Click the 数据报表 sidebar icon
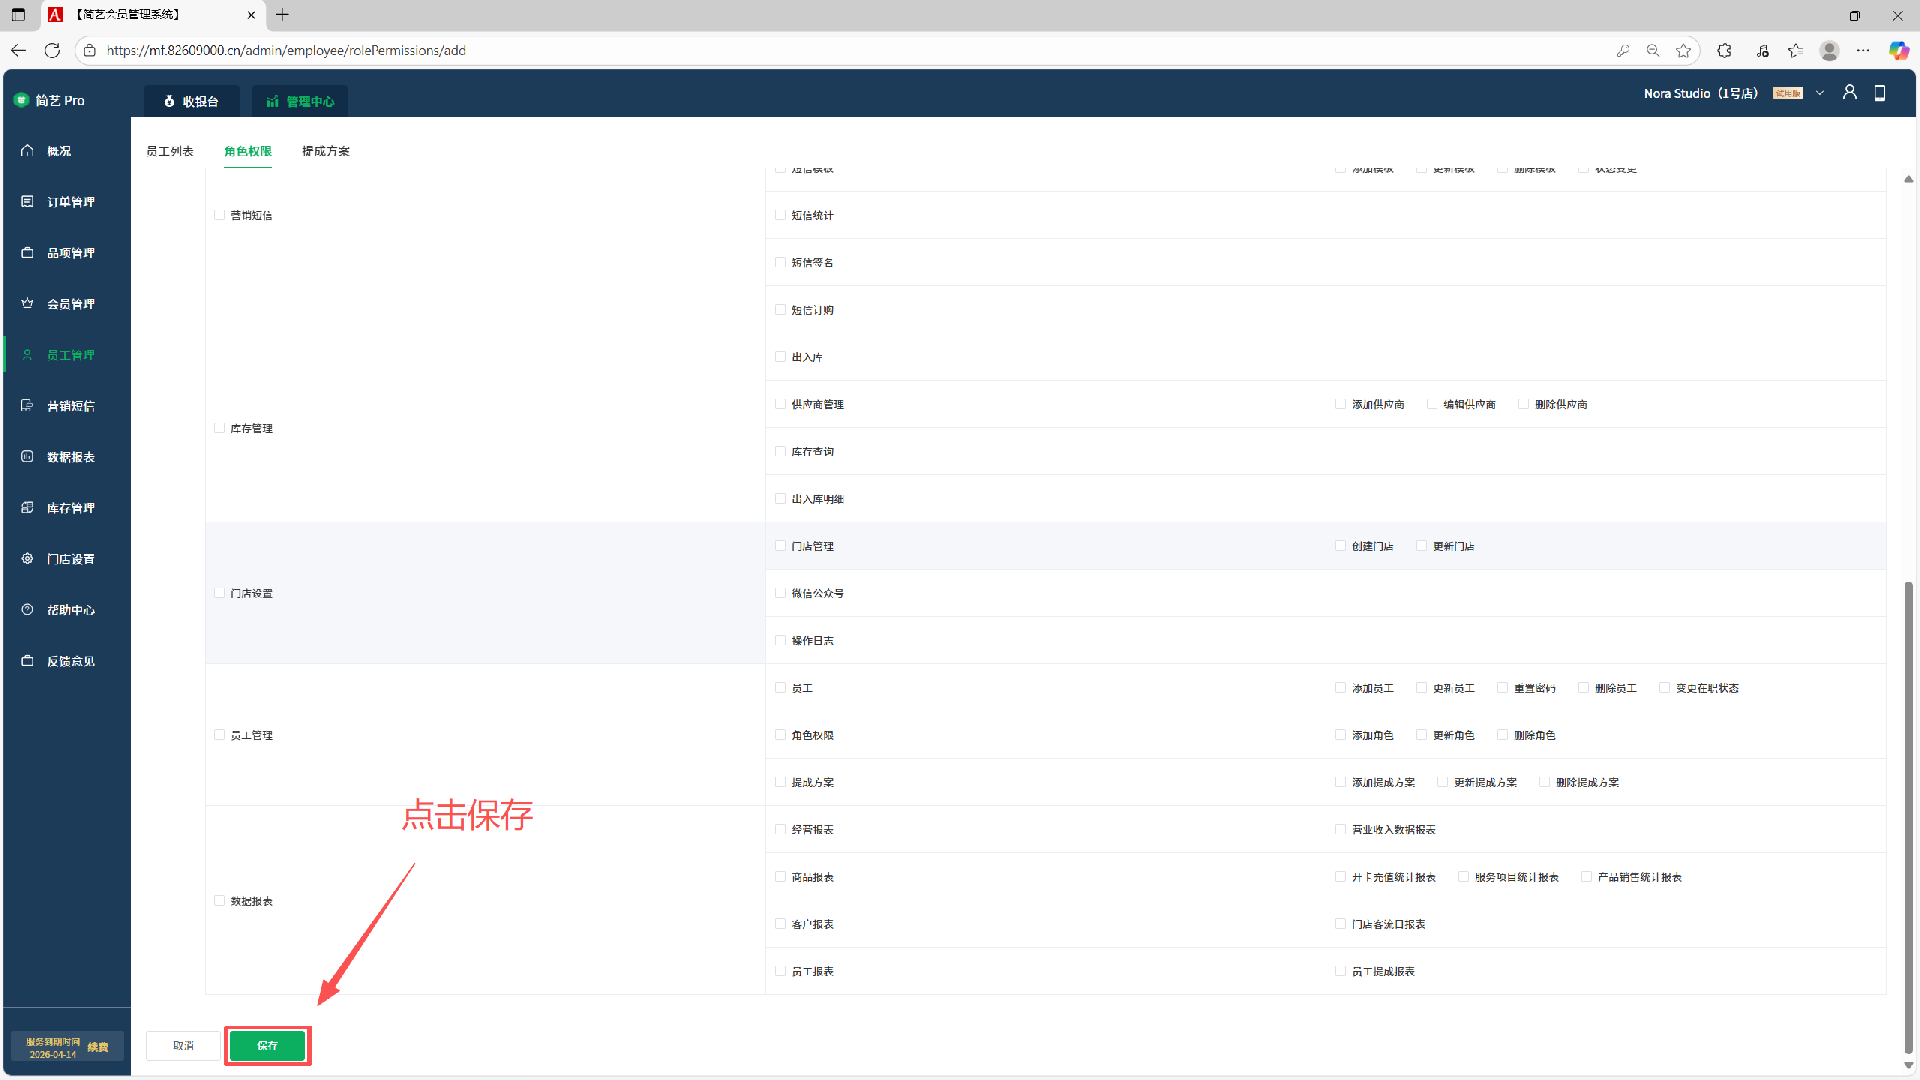Screen dimensions: 1920x1080 pyautogui.click(x=27, y=457)
